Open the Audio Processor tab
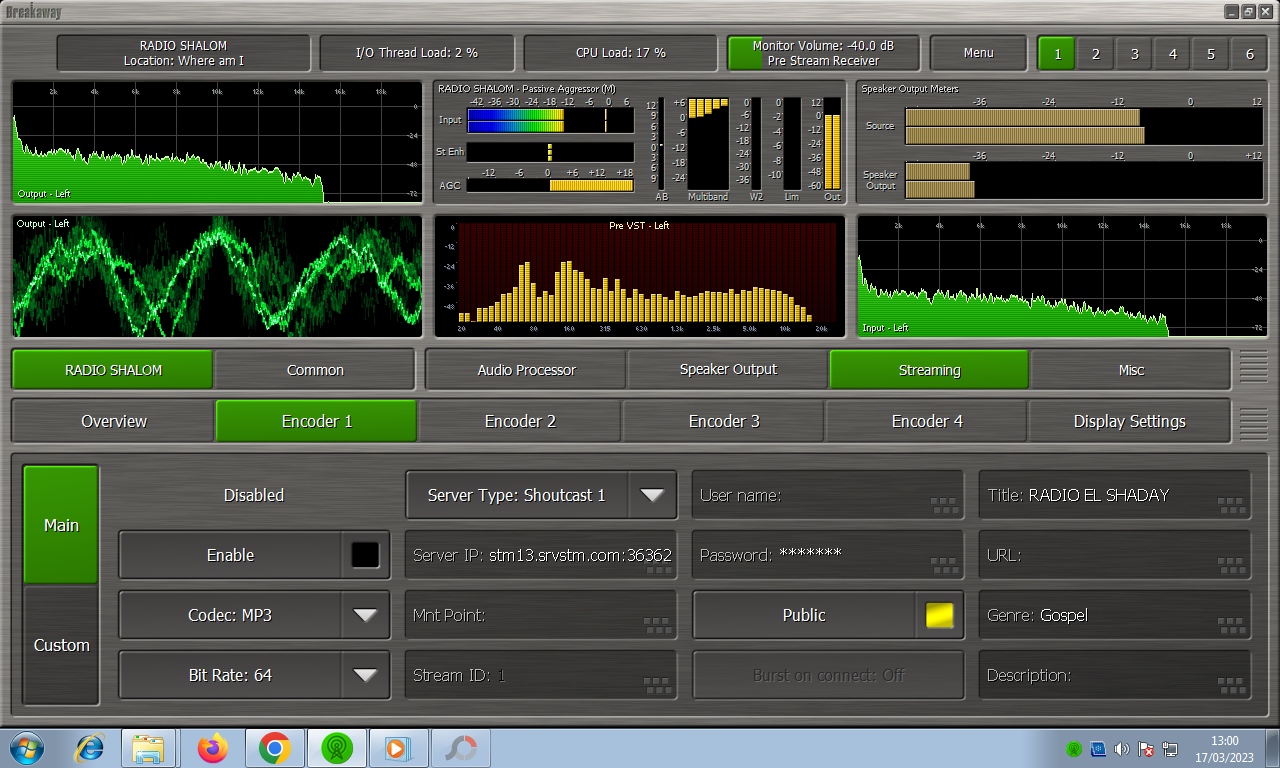1280x768 pixels. click(526, 369)
